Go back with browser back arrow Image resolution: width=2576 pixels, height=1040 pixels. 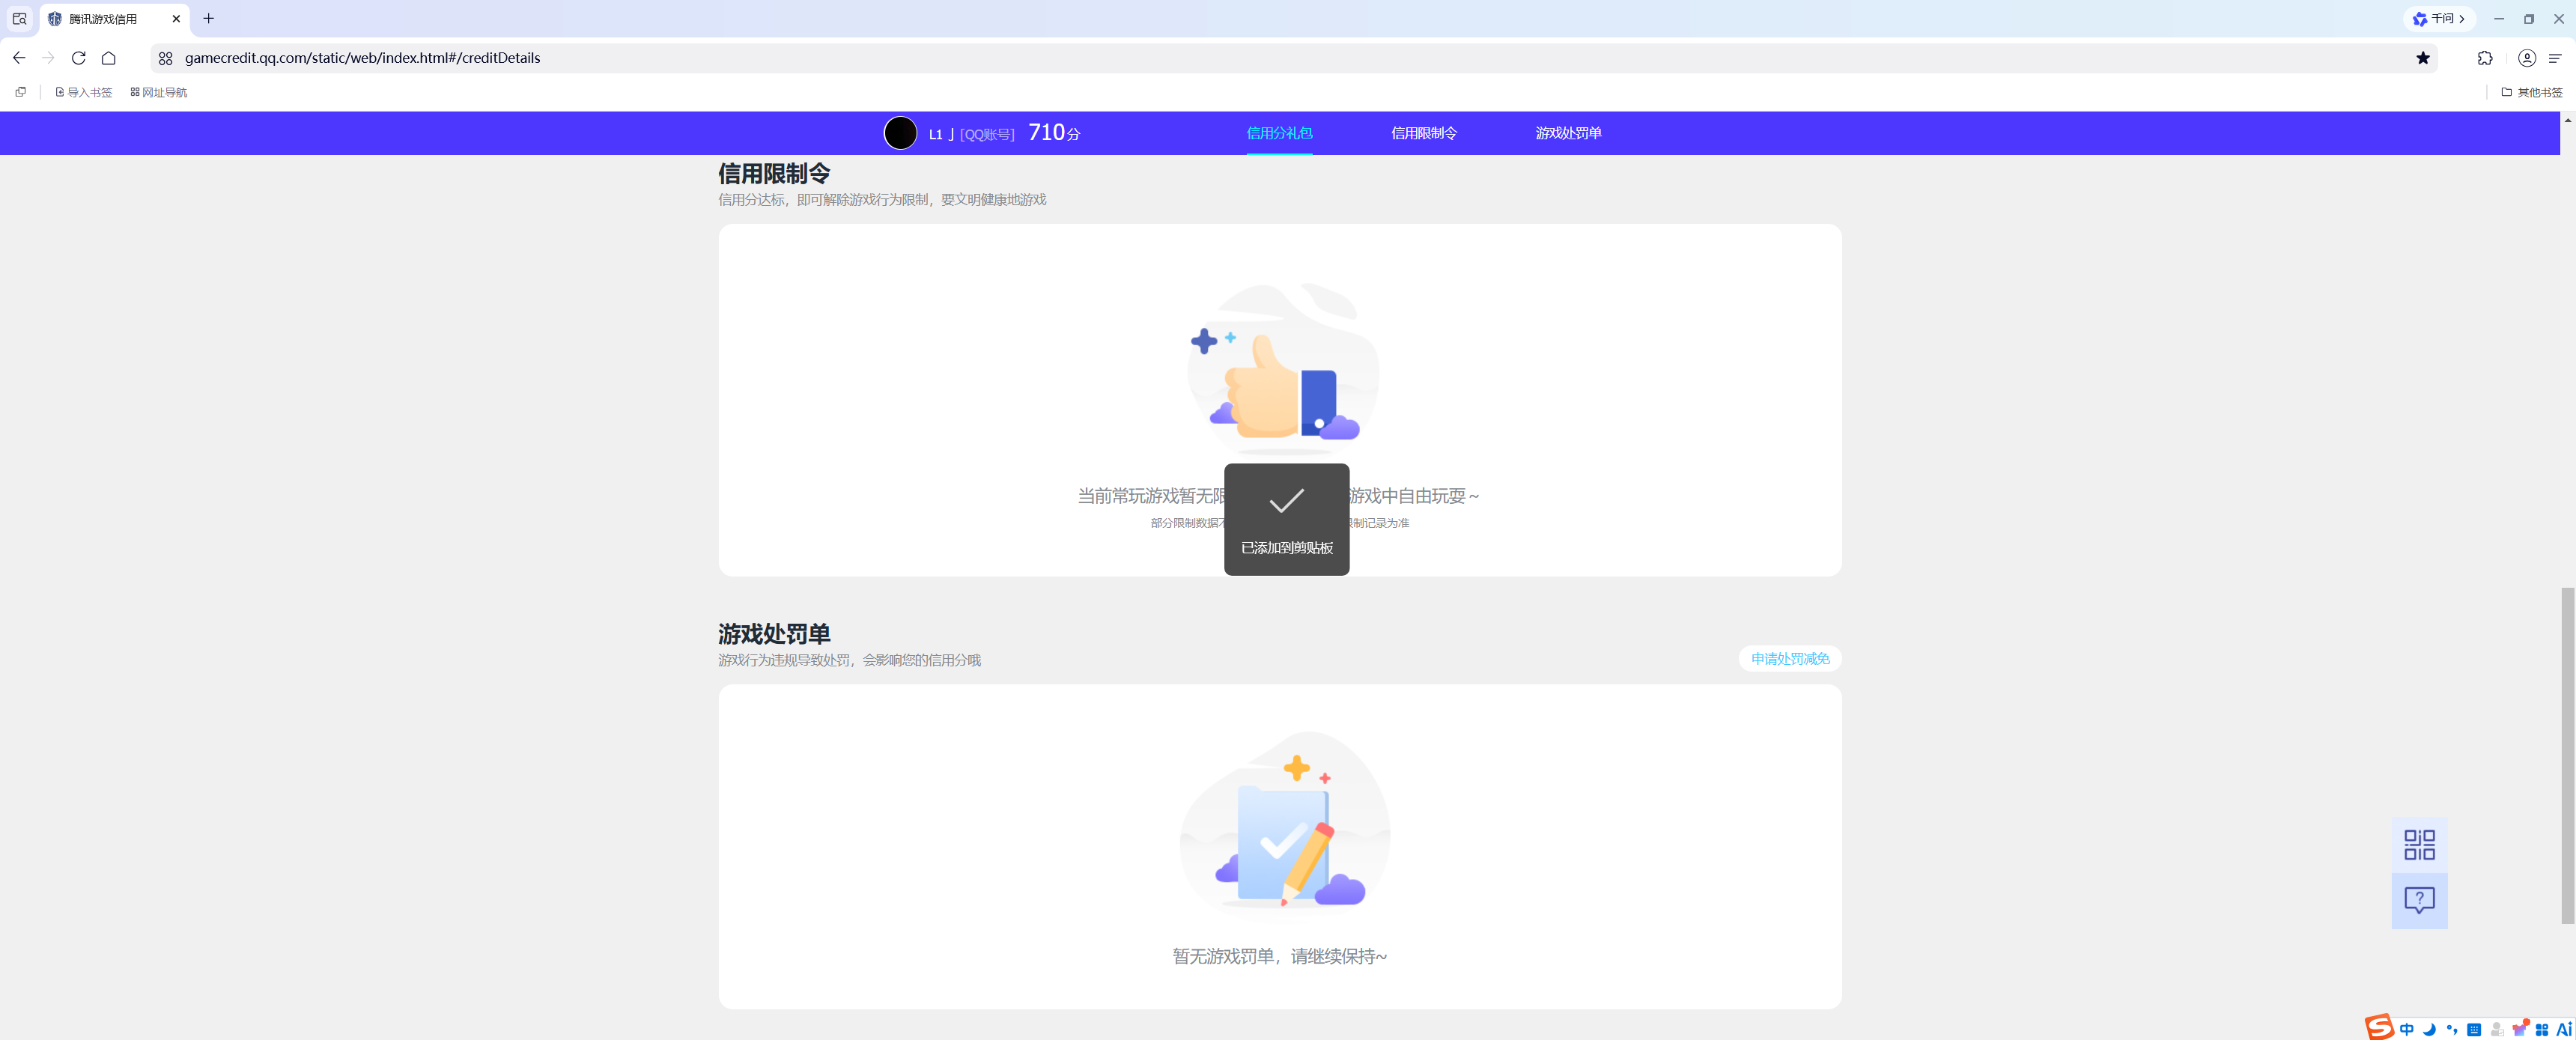(19, 58)
